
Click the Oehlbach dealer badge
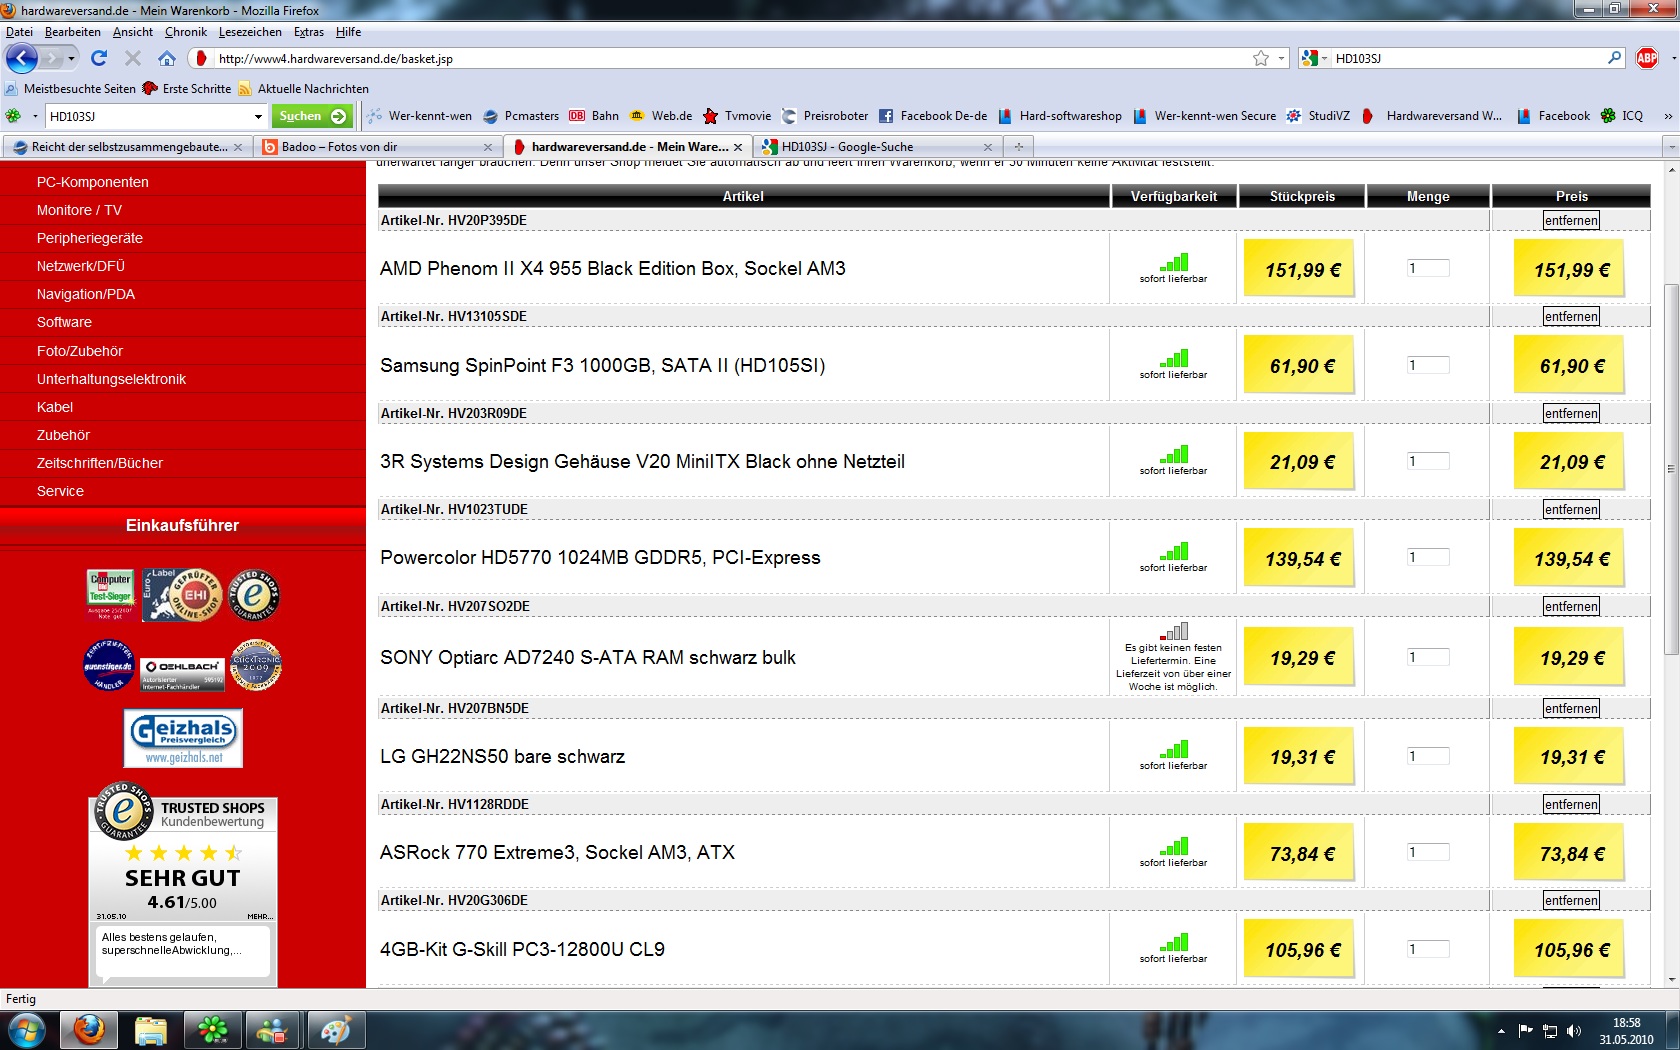pos(184,673)
